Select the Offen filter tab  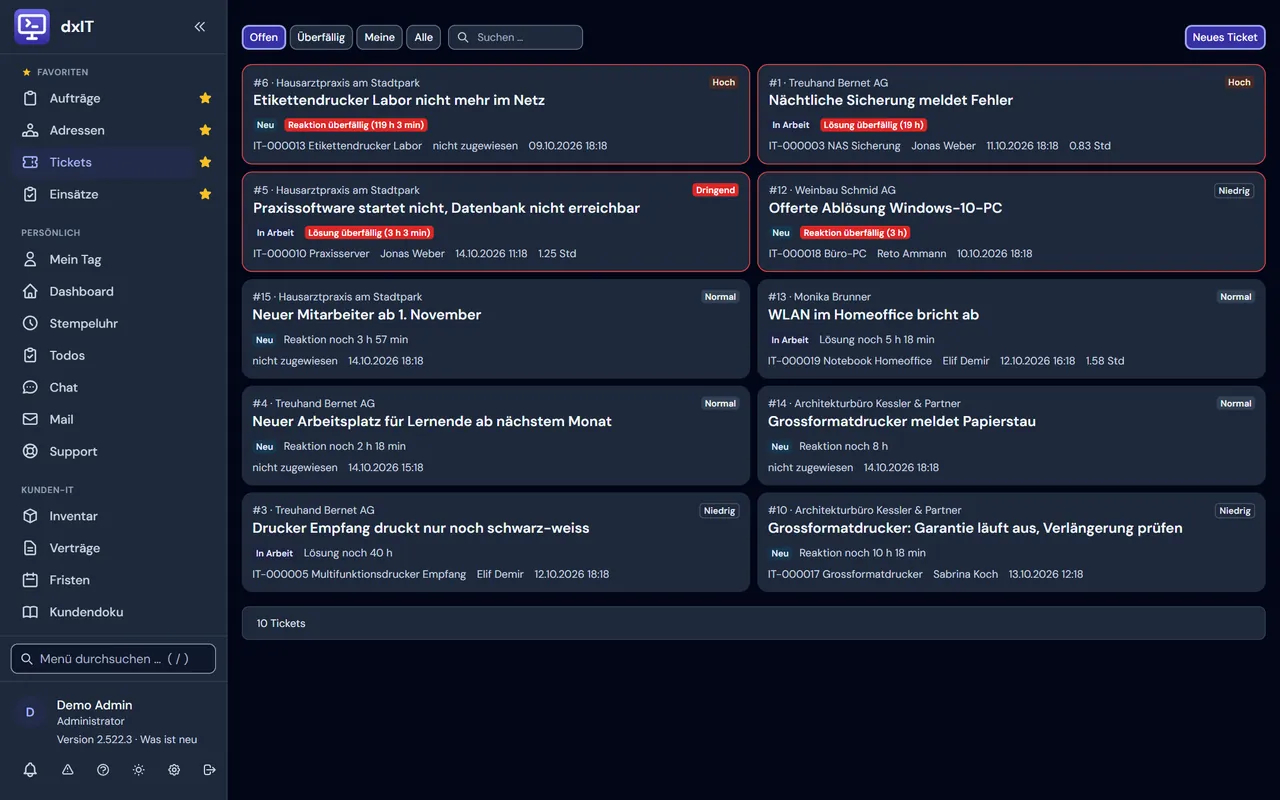[264, 37]
